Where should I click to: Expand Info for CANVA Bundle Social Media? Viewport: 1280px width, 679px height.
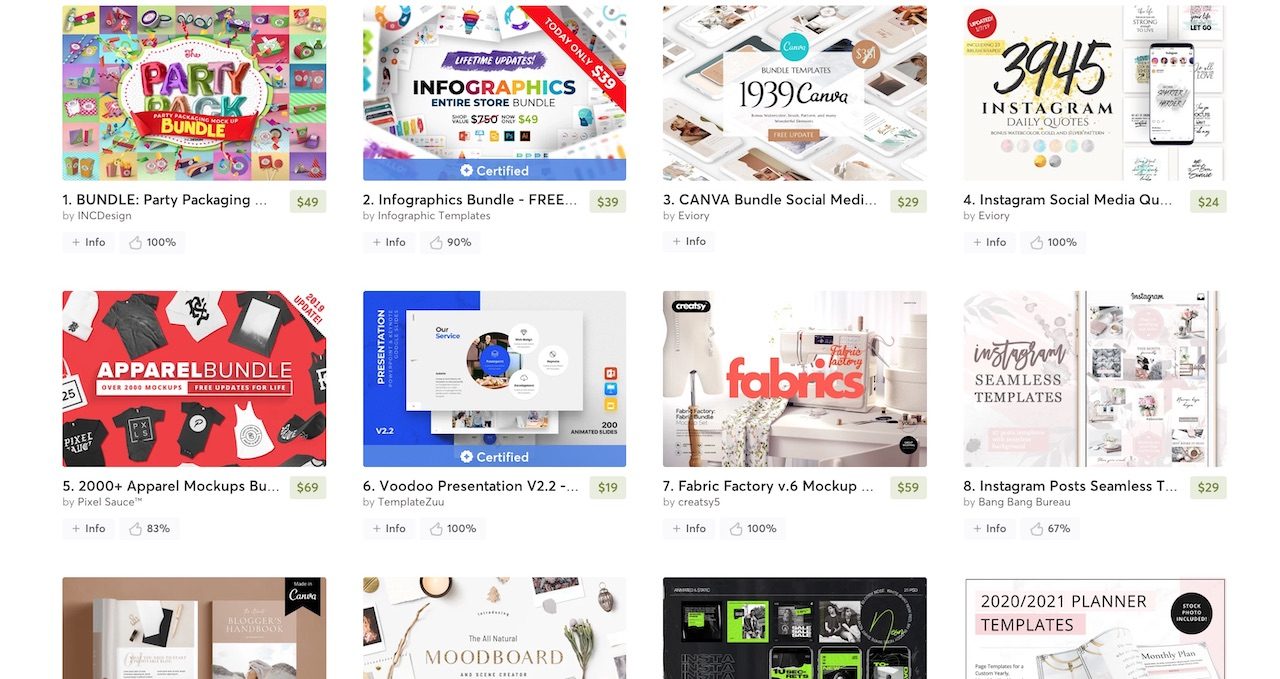(689, 241)
